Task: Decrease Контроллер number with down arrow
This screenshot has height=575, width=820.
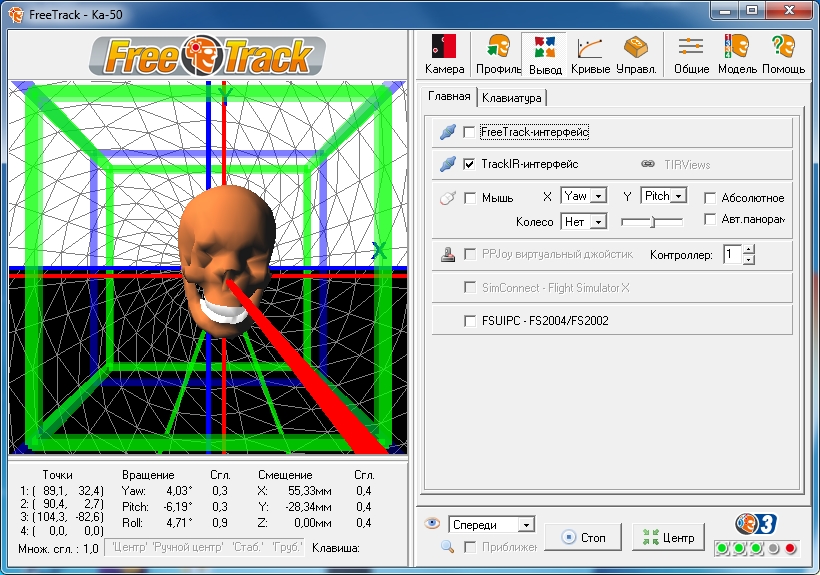Action: pyautogui.click(x=748, y=259)
